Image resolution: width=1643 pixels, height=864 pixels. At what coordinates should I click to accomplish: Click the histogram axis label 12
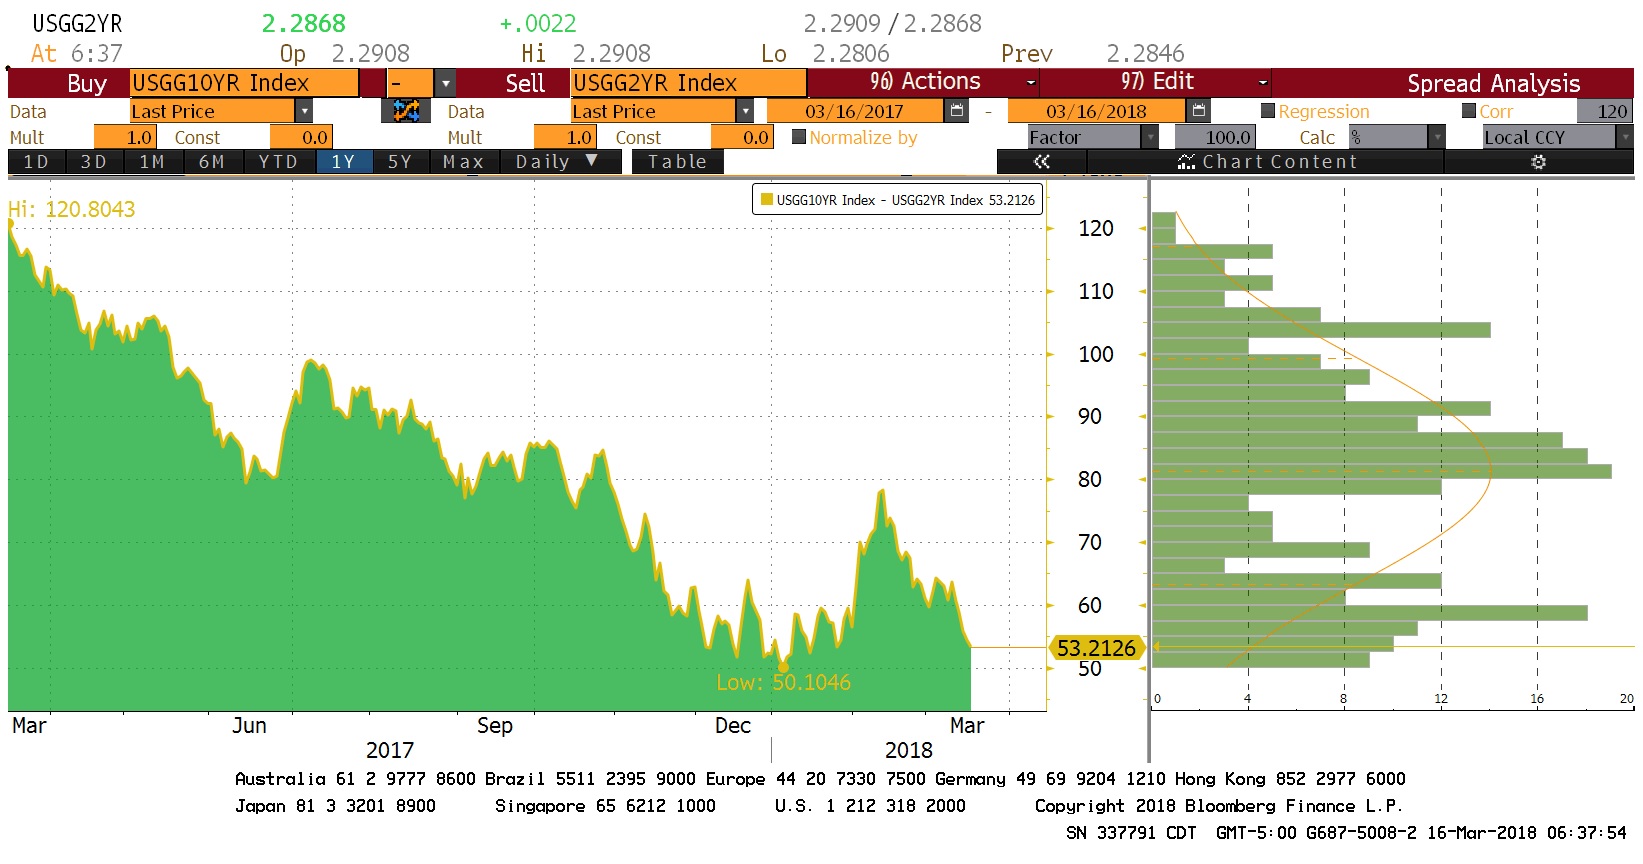pos(1441,699)
